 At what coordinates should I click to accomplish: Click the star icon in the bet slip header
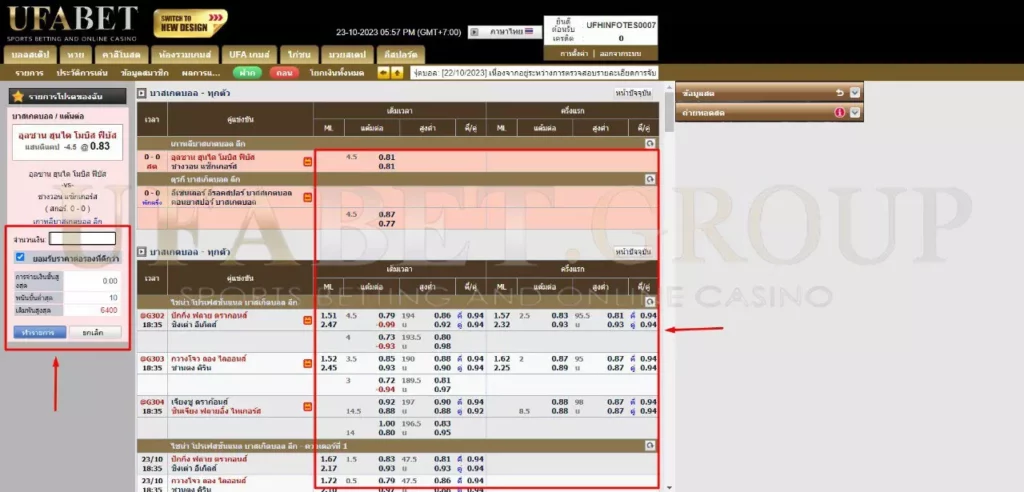[x=17, y=96]
